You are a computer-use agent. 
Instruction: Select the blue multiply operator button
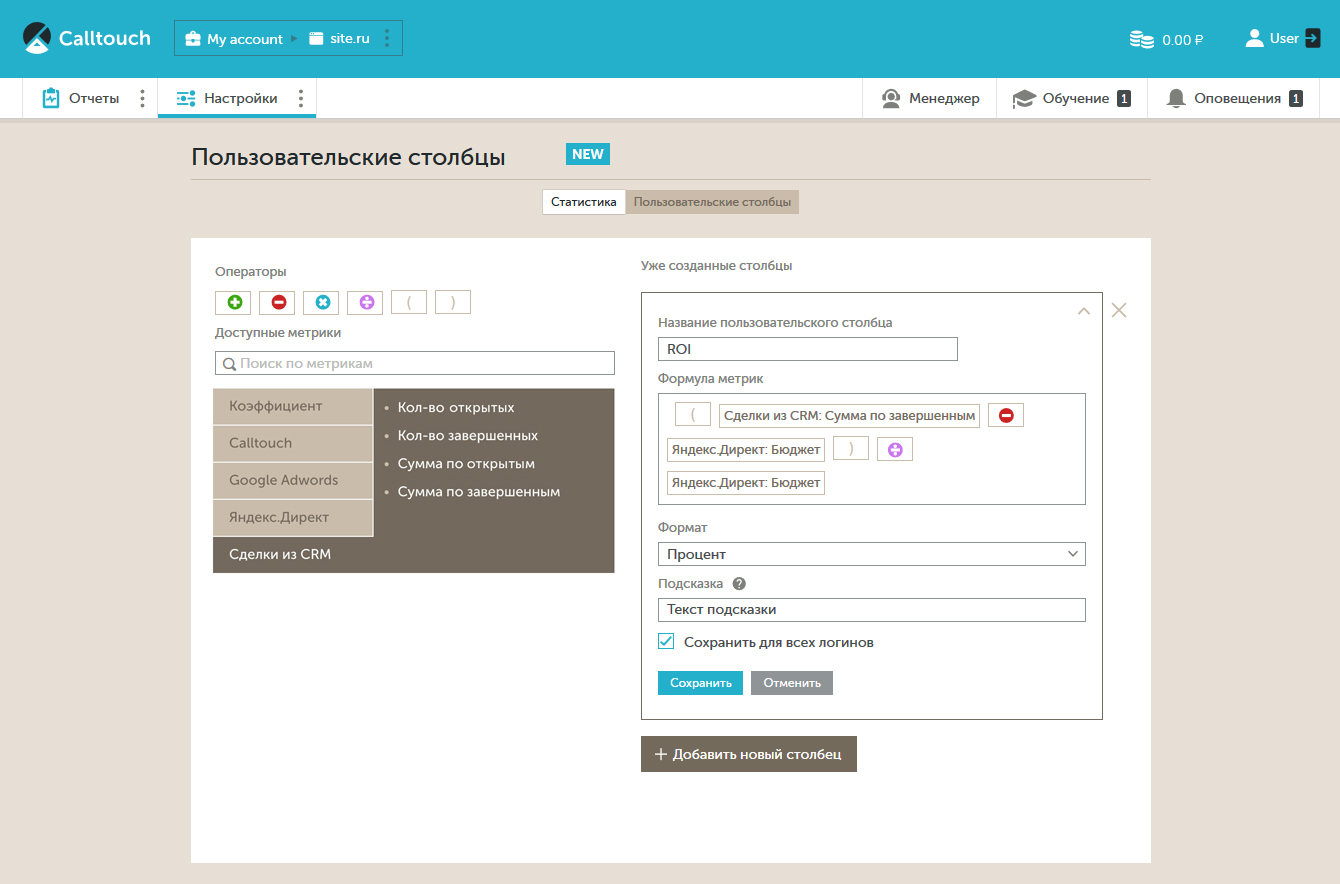(x=321, y=302)
